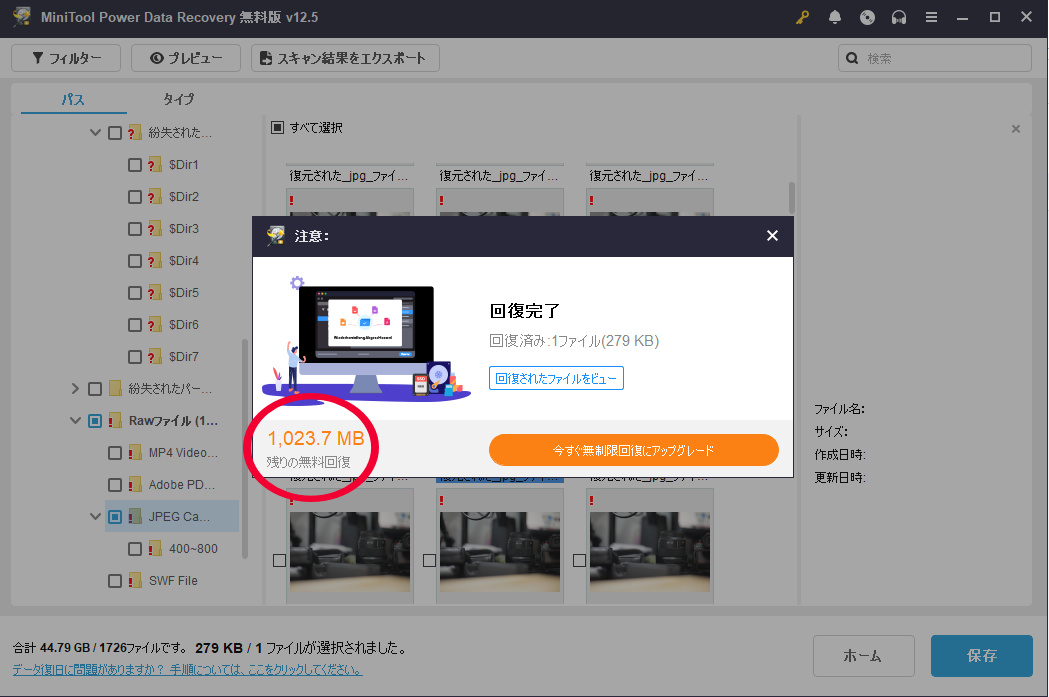Switch to the パス tab
Viewport: 1049px width, 697px height.
click(74, 100)
